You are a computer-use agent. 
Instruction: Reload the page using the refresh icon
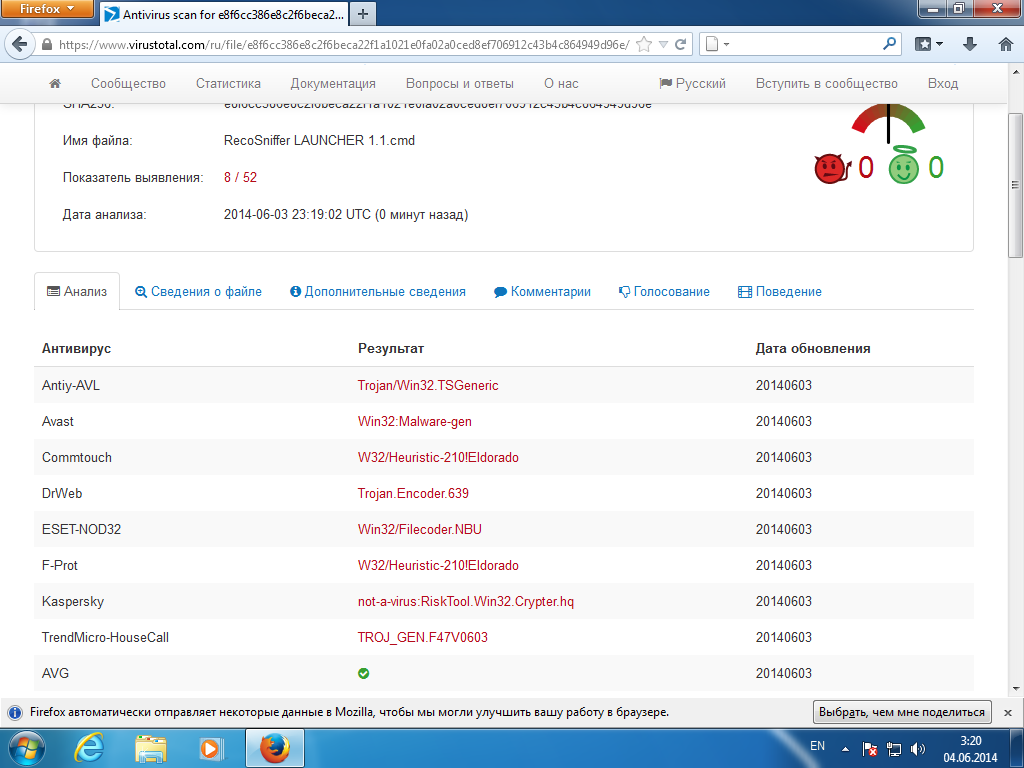(x=680, y=44)
